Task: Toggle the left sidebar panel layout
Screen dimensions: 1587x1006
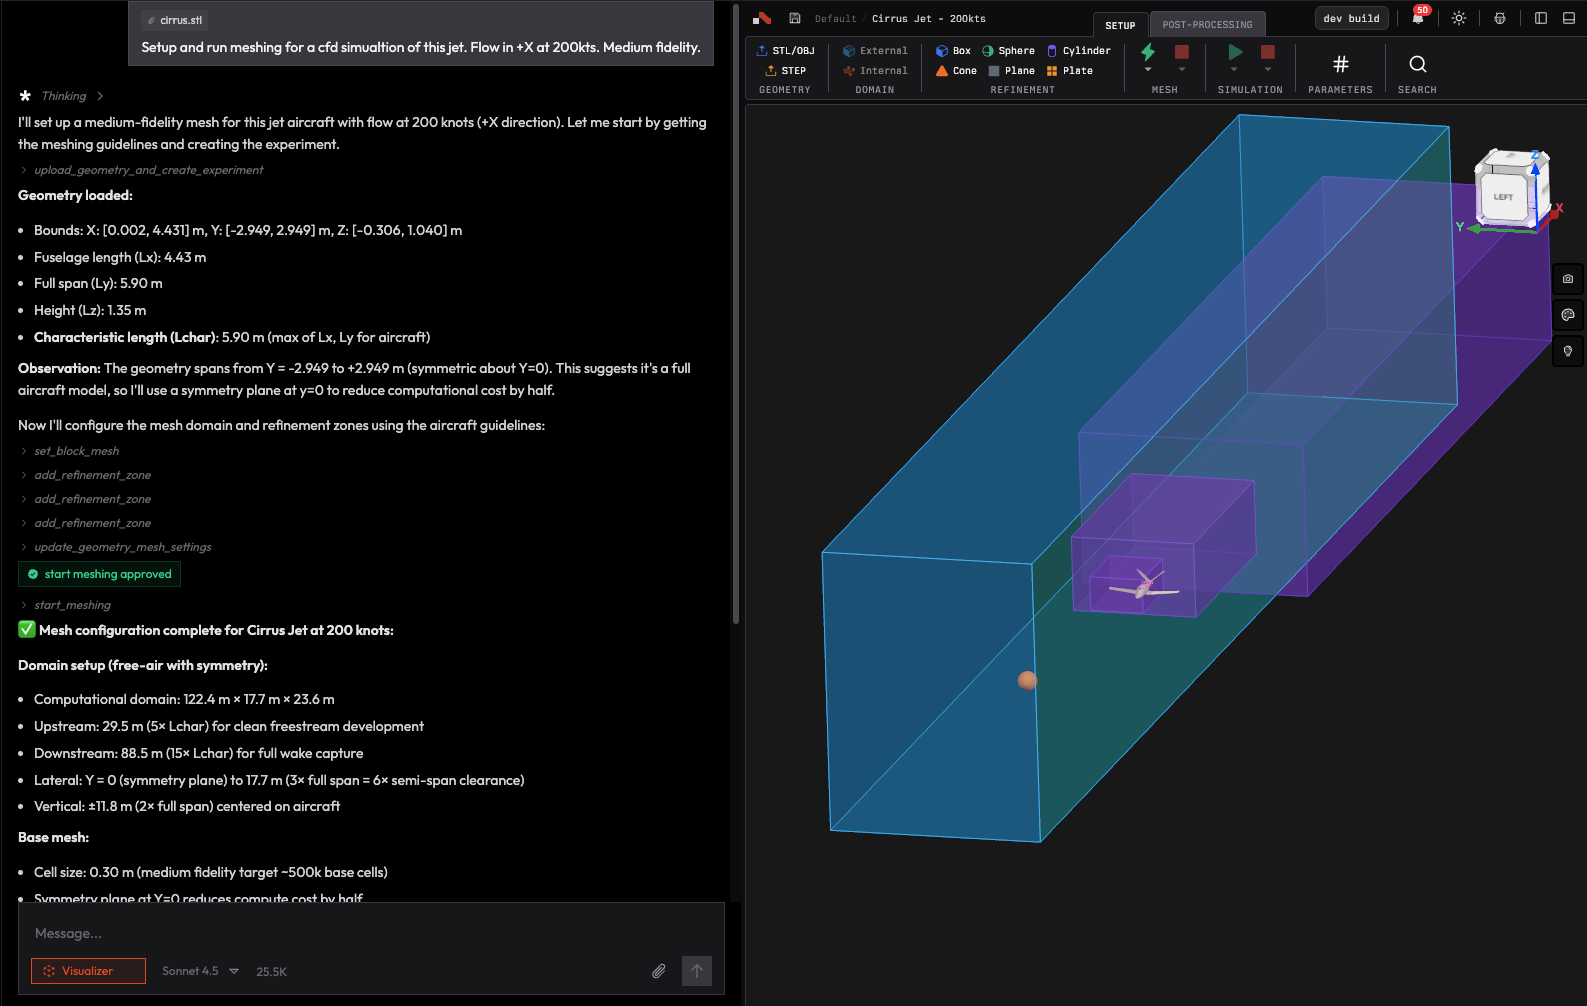Action: click(1540, 18)
